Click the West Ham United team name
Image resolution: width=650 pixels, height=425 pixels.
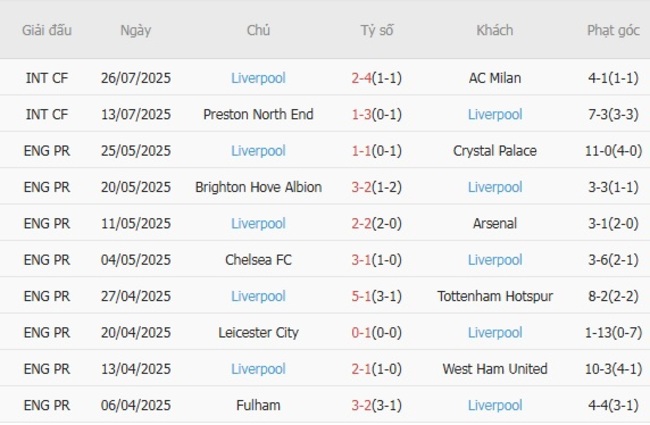pos(494,369)
